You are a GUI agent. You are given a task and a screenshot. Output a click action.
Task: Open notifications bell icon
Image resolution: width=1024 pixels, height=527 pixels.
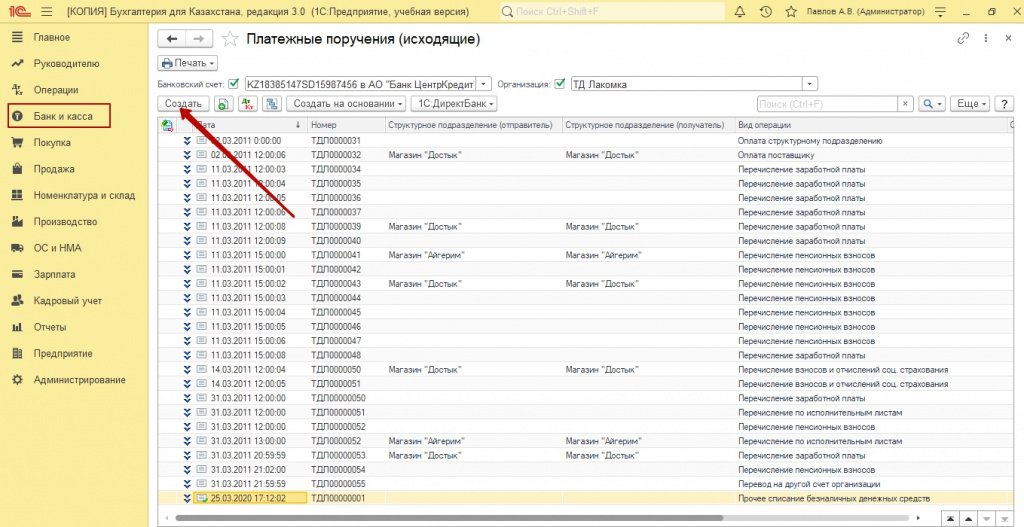740,12
